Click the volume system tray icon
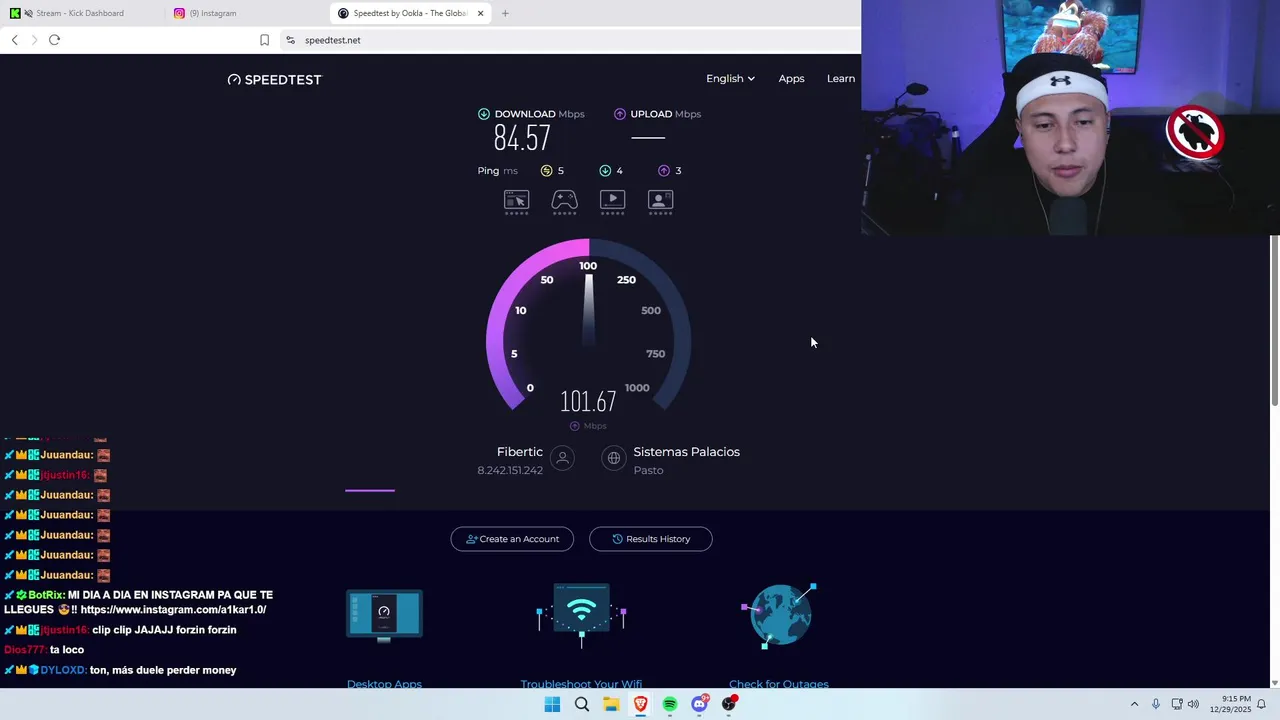This screenshot has height=720, width=1280. 1193,704
